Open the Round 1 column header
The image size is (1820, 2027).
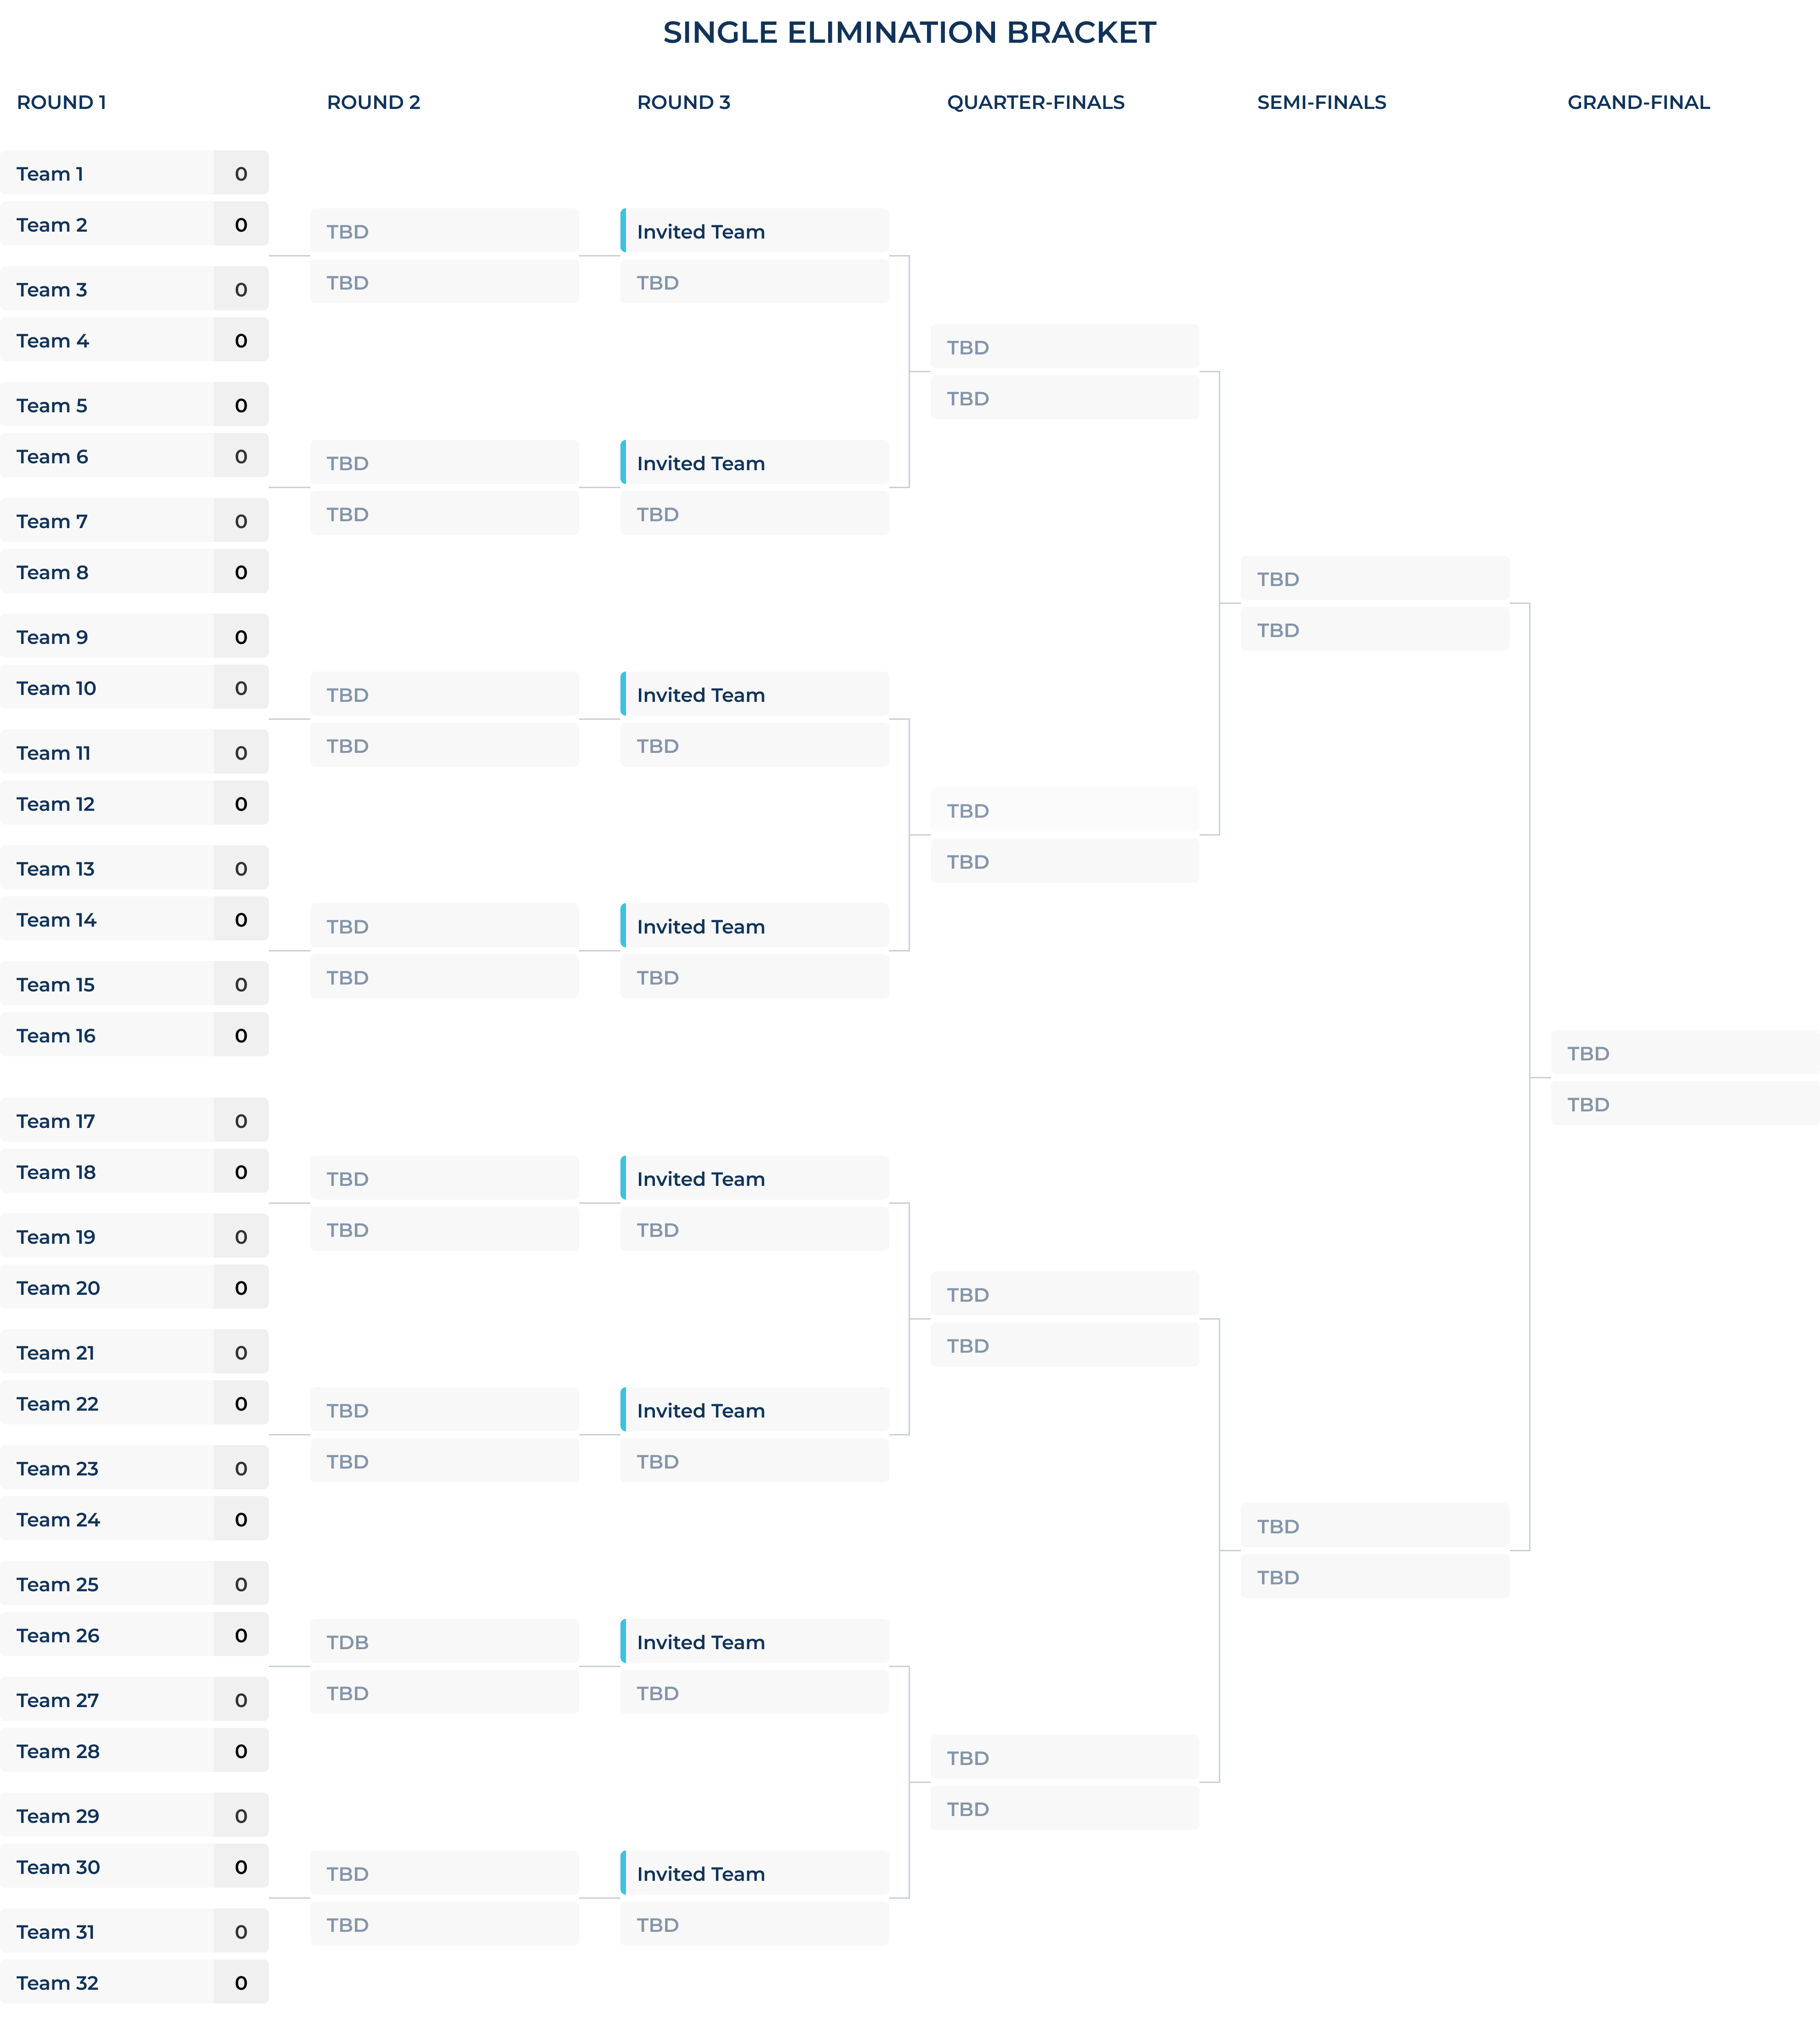(x=61, y=102)
